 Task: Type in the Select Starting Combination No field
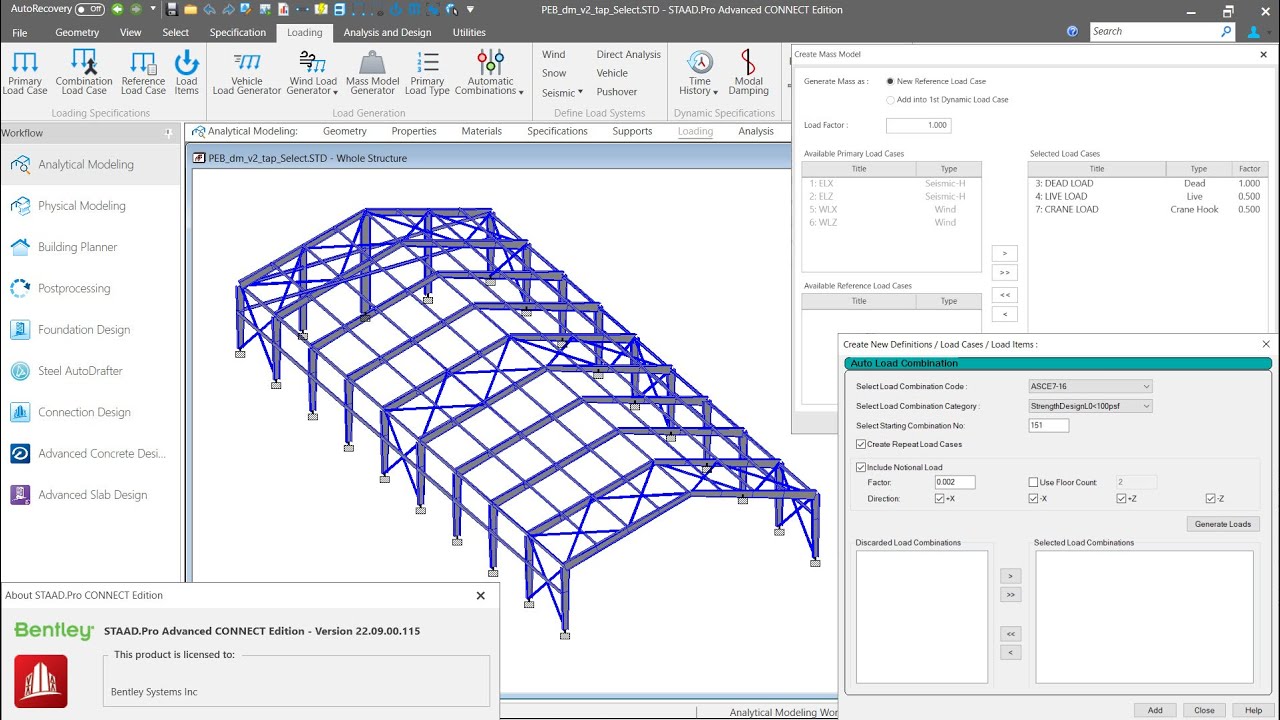pyautogui.click(x=1047, y=425)
